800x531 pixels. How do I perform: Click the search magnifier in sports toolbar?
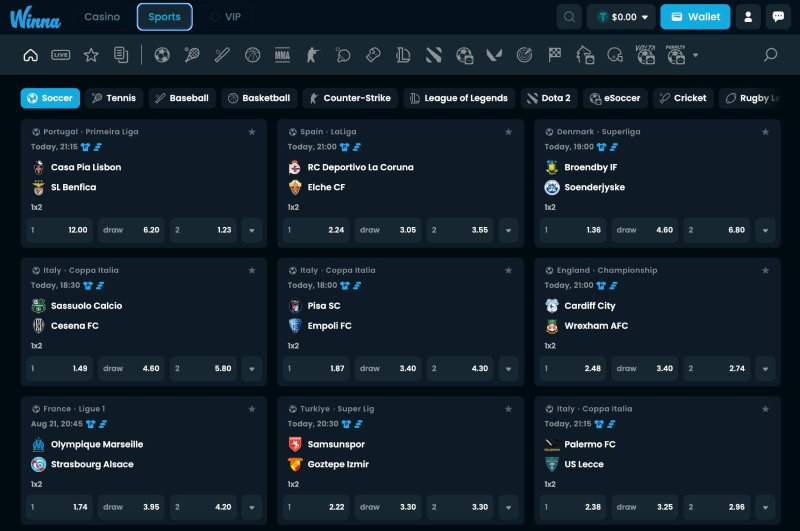coord(770,55)
